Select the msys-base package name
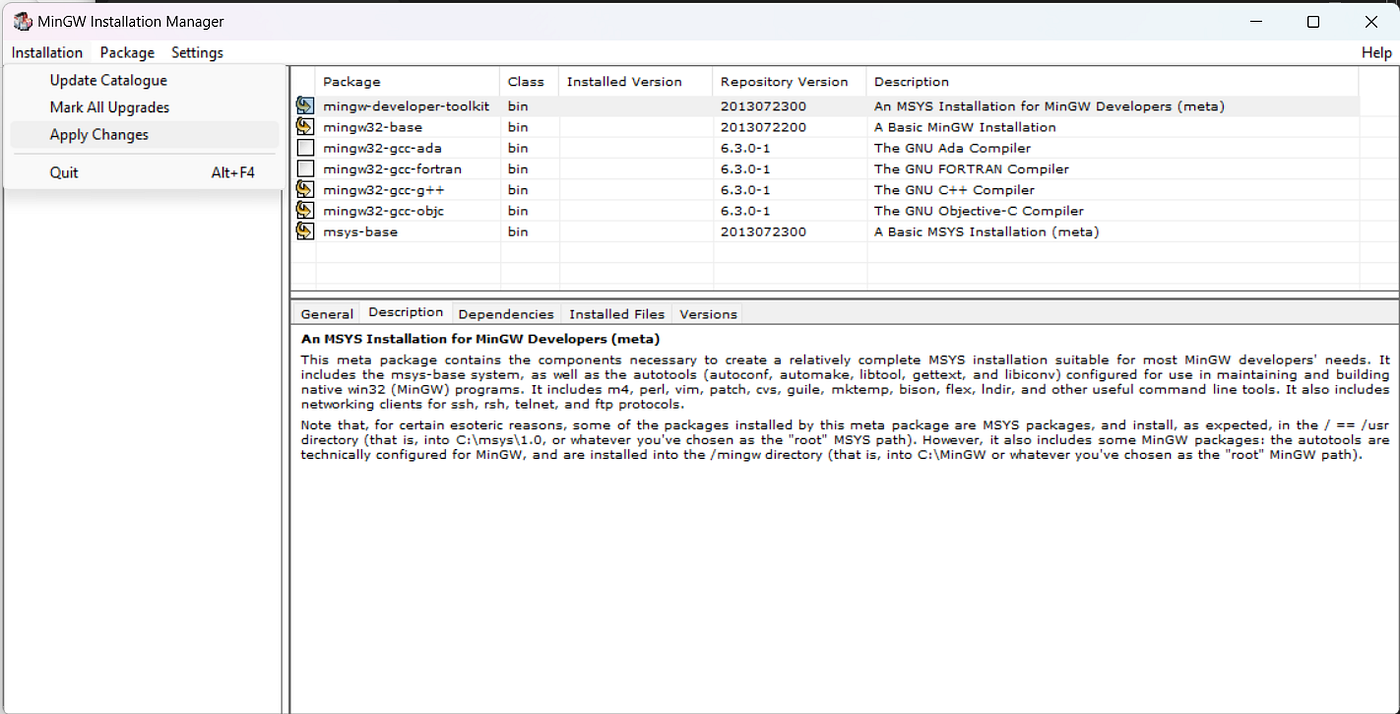 [x=360, y=232]
